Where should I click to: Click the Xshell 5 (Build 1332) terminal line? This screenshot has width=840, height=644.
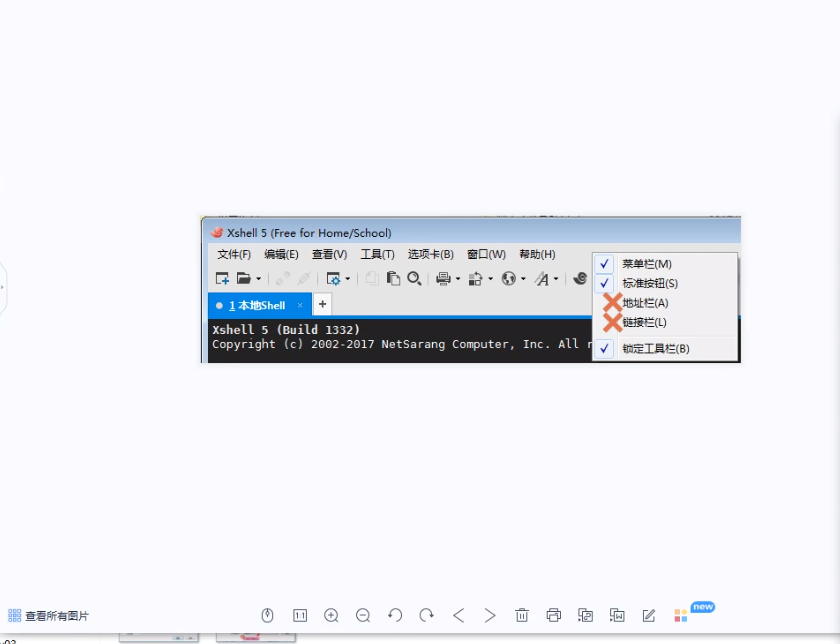(x=286, y=330)
